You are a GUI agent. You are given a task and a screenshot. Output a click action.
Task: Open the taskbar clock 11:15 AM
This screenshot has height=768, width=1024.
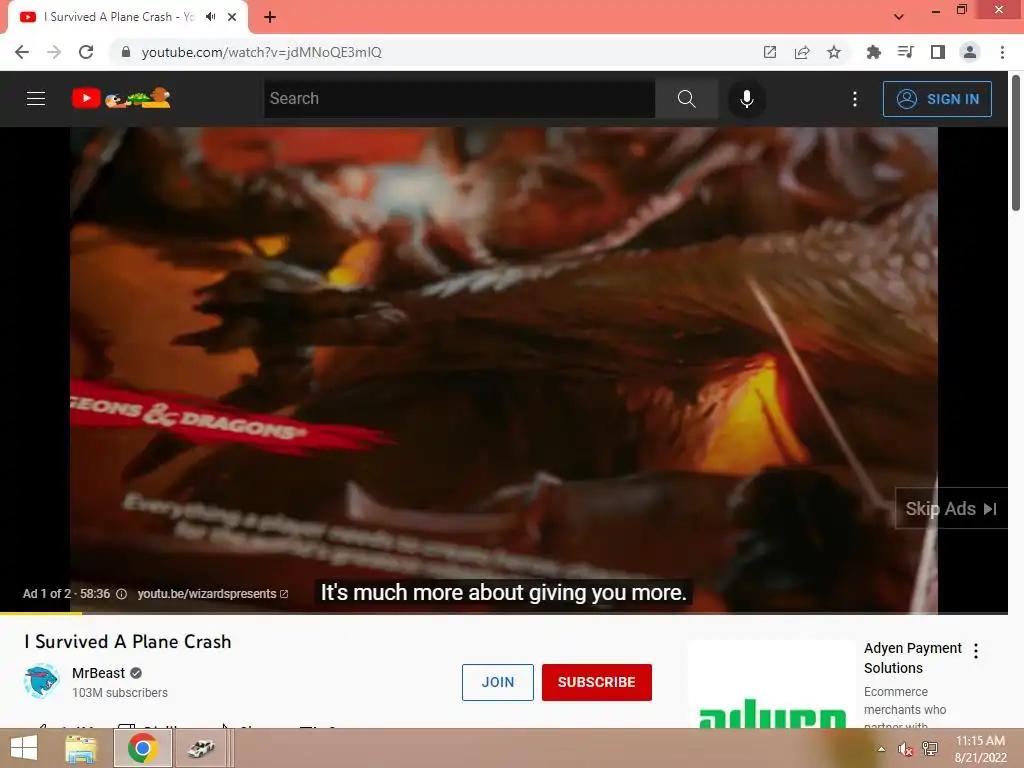click(x=980, y=749)
